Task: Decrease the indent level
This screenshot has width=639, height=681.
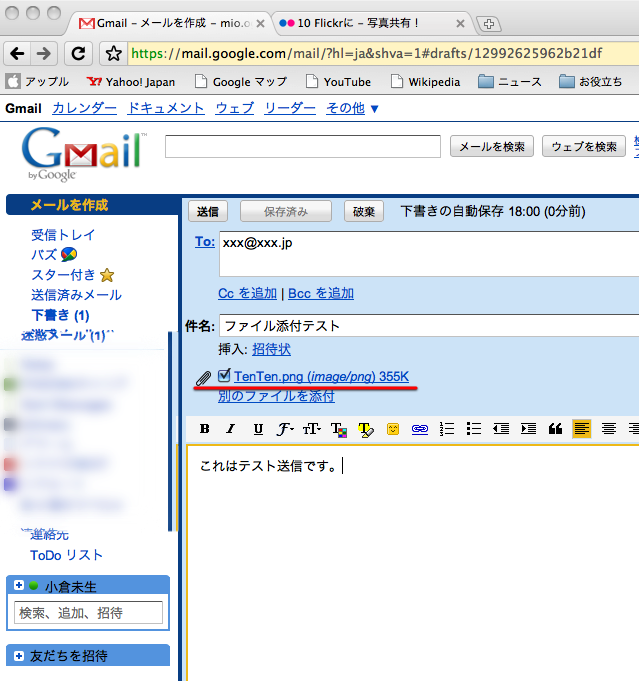Action: [x=501, y=429]
